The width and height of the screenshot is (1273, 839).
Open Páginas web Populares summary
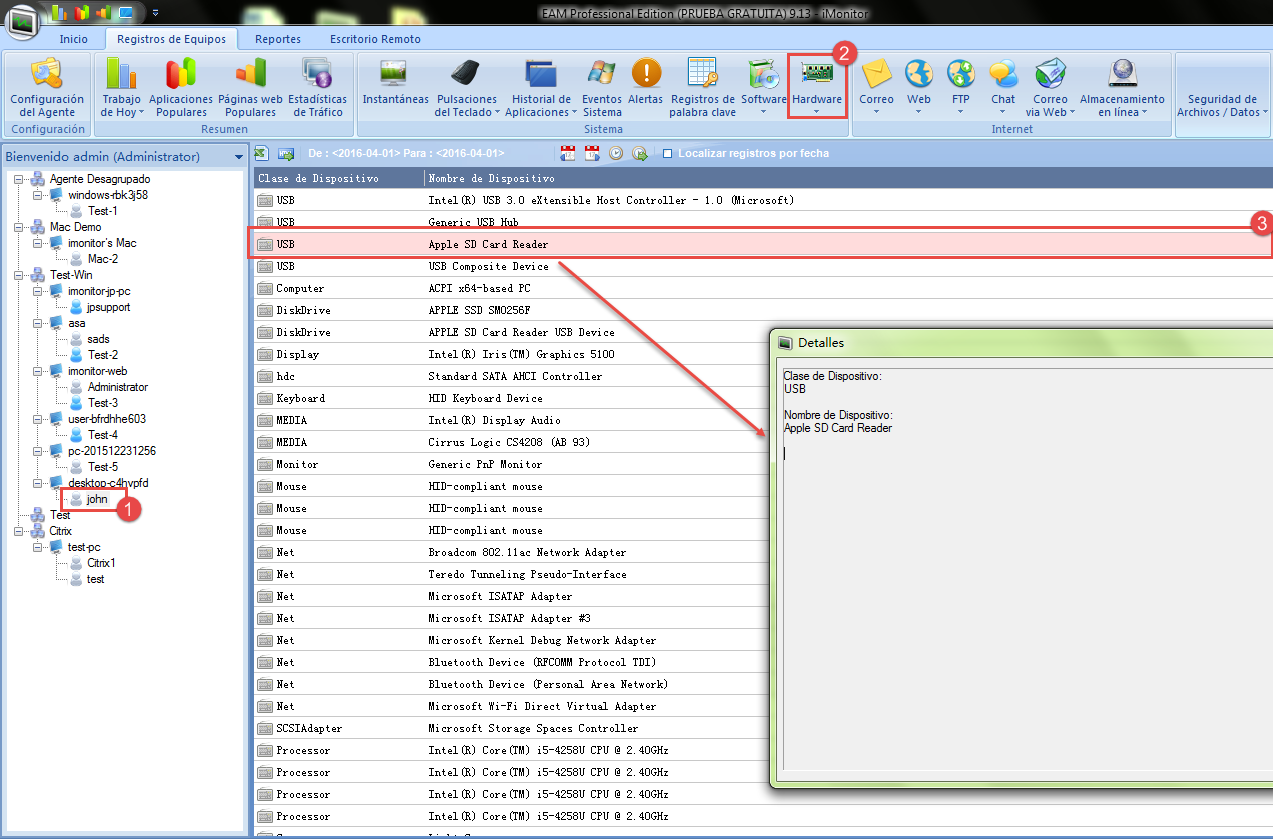pos(250,88)
